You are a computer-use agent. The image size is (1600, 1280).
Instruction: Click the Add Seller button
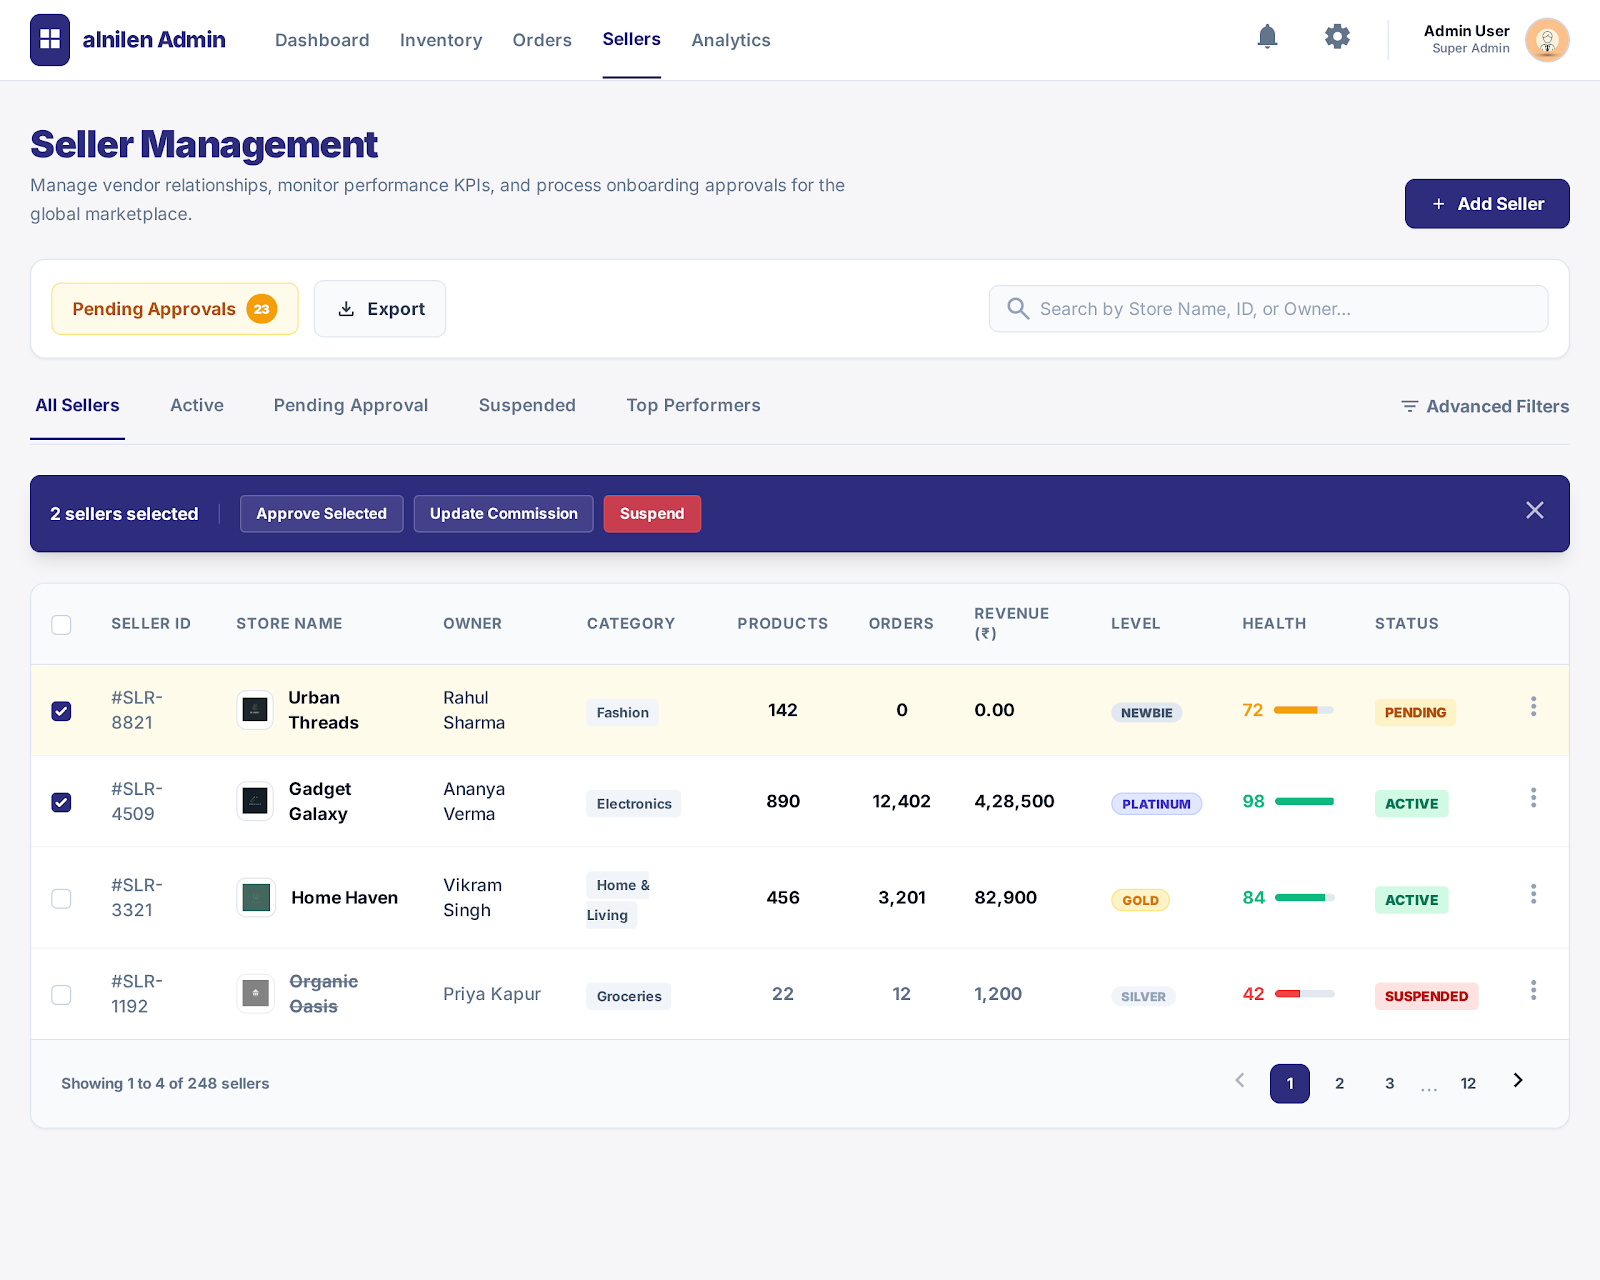1486,203
